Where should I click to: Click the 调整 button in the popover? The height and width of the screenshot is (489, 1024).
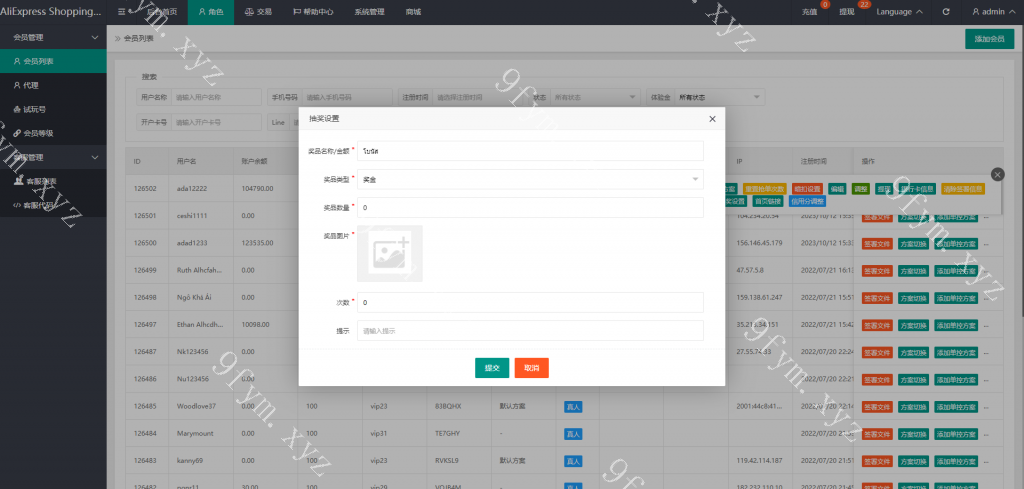861,189
